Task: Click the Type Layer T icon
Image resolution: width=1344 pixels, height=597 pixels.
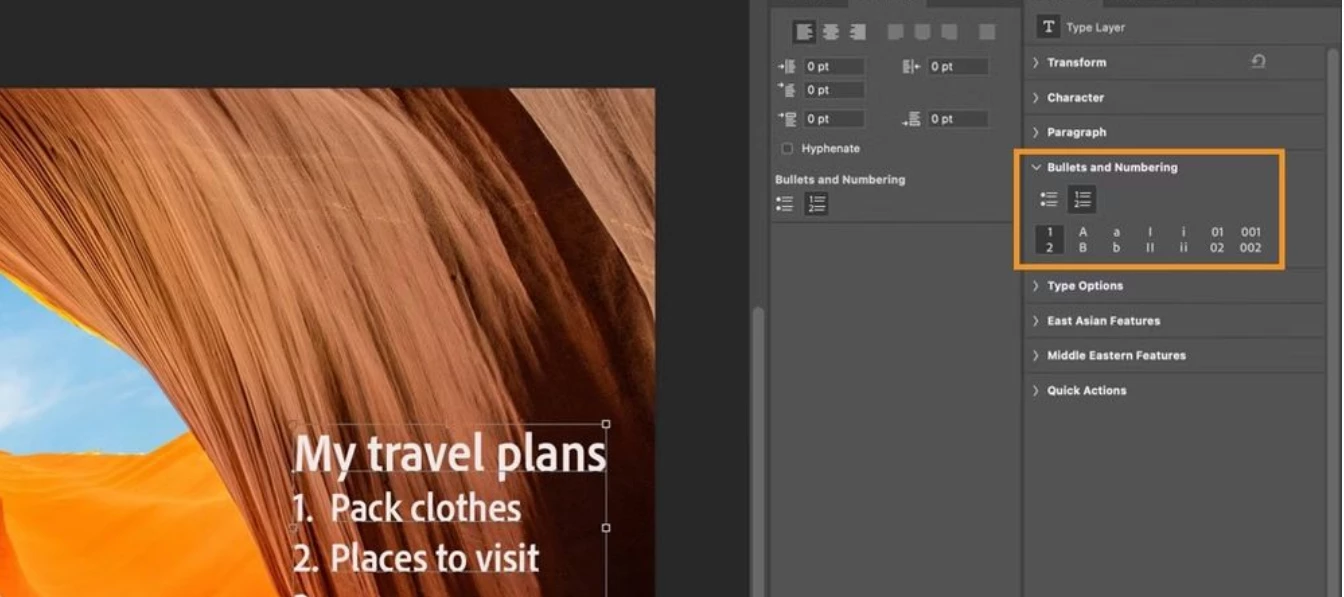Action: click(x=1048, y=27)
